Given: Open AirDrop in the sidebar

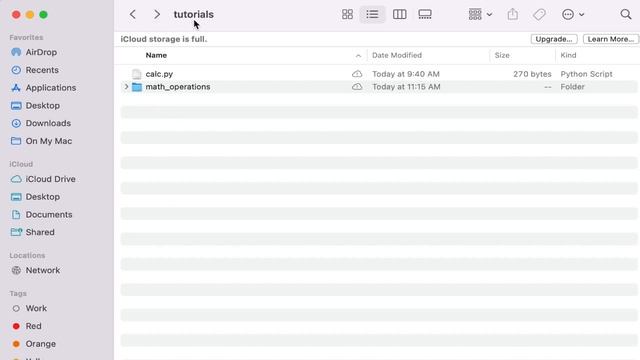Looking at the screenshot, I should click(x=41, y=52).
